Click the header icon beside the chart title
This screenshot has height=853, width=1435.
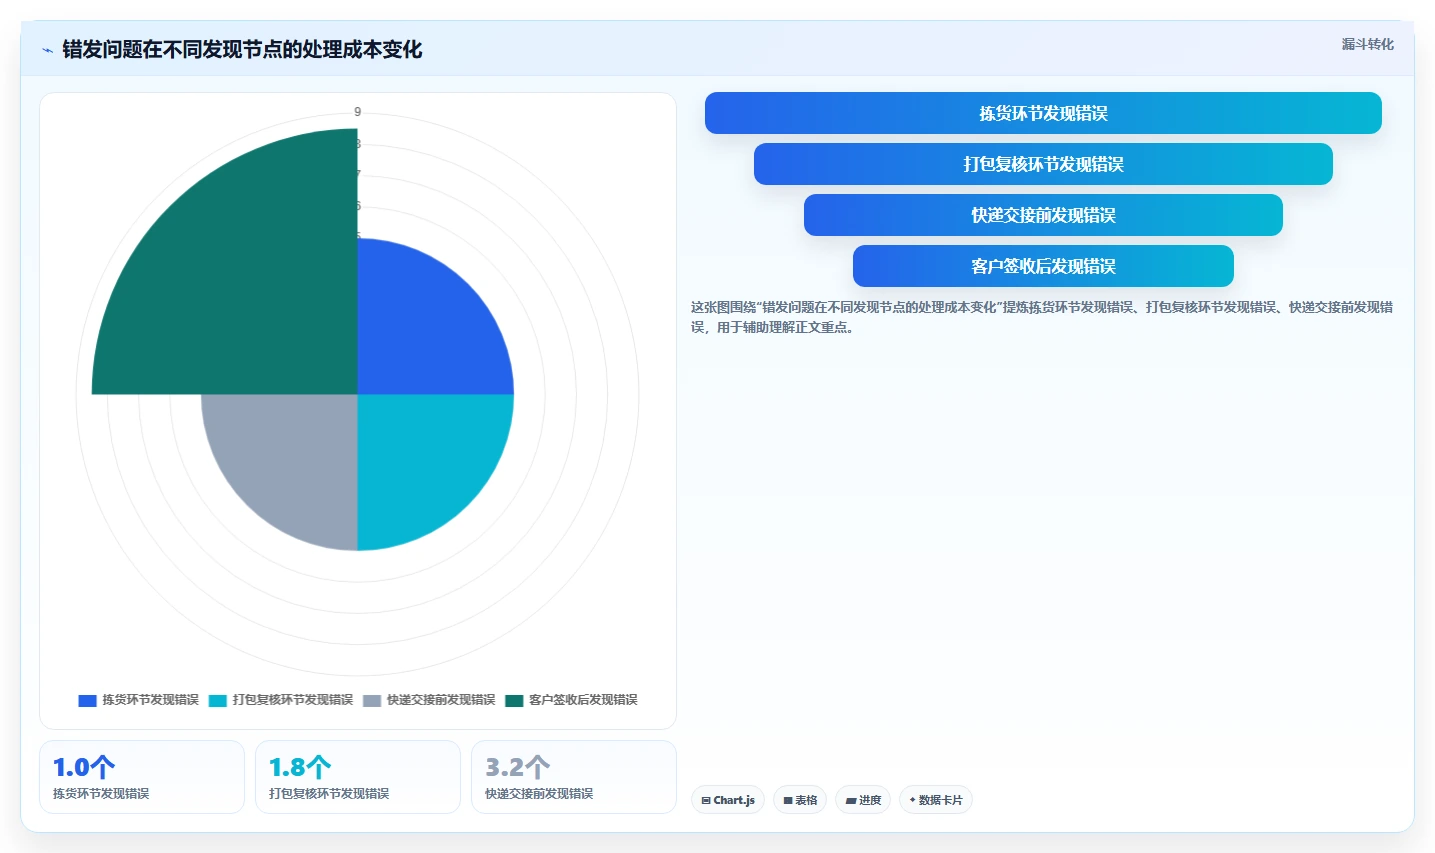click(x=47, y=50)
